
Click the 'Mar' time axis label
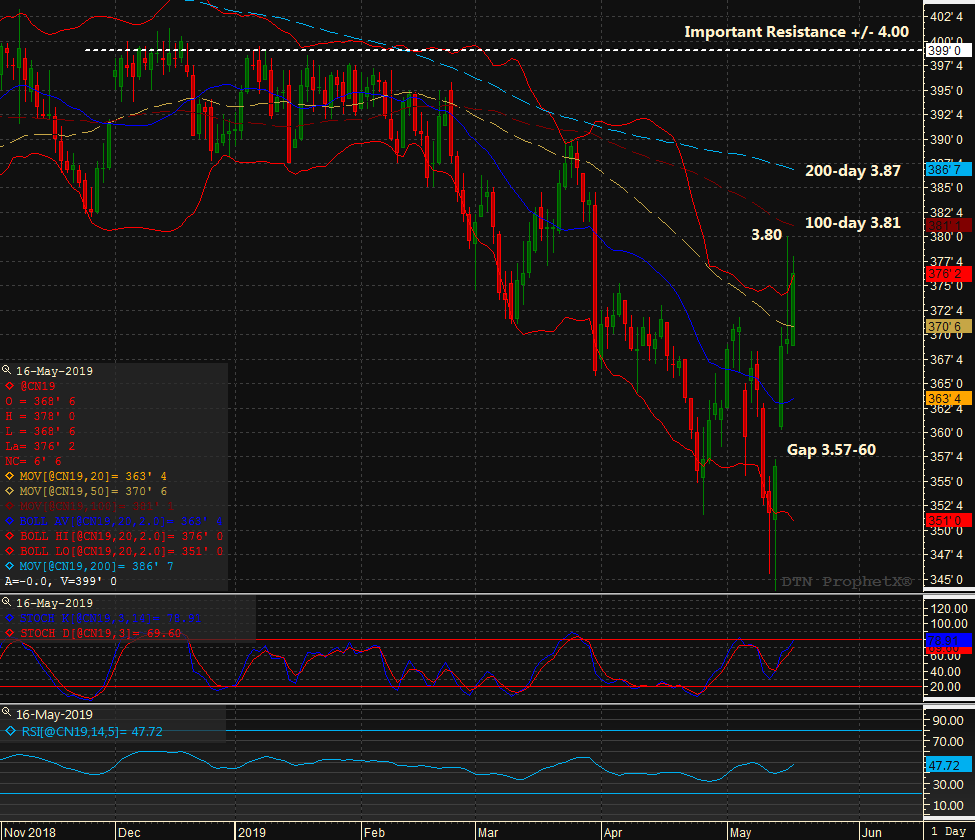pos(488,832)
